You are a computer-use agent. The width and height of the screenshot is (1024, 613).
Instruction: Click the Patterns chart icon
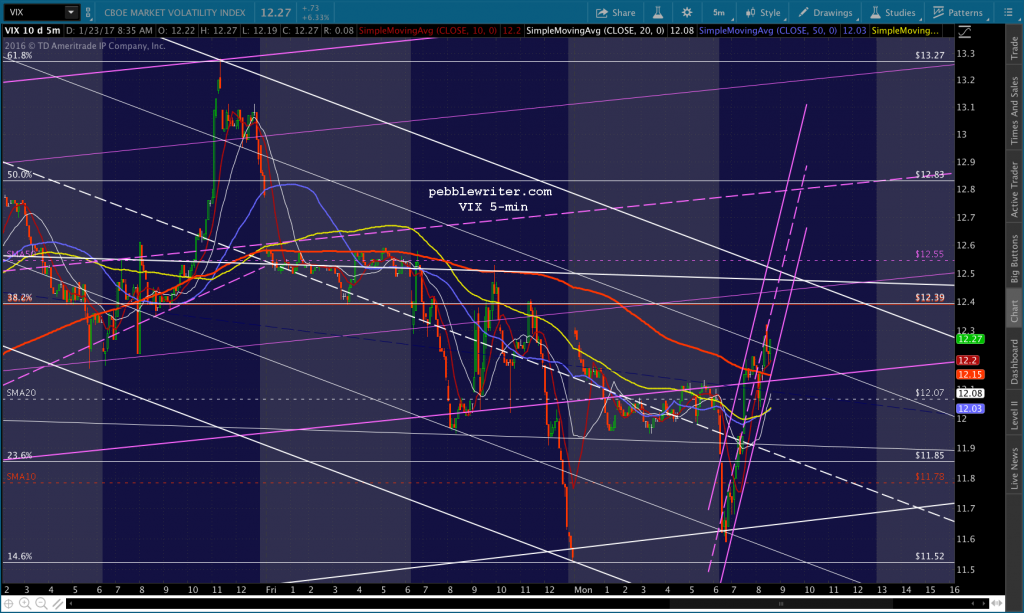938,12
